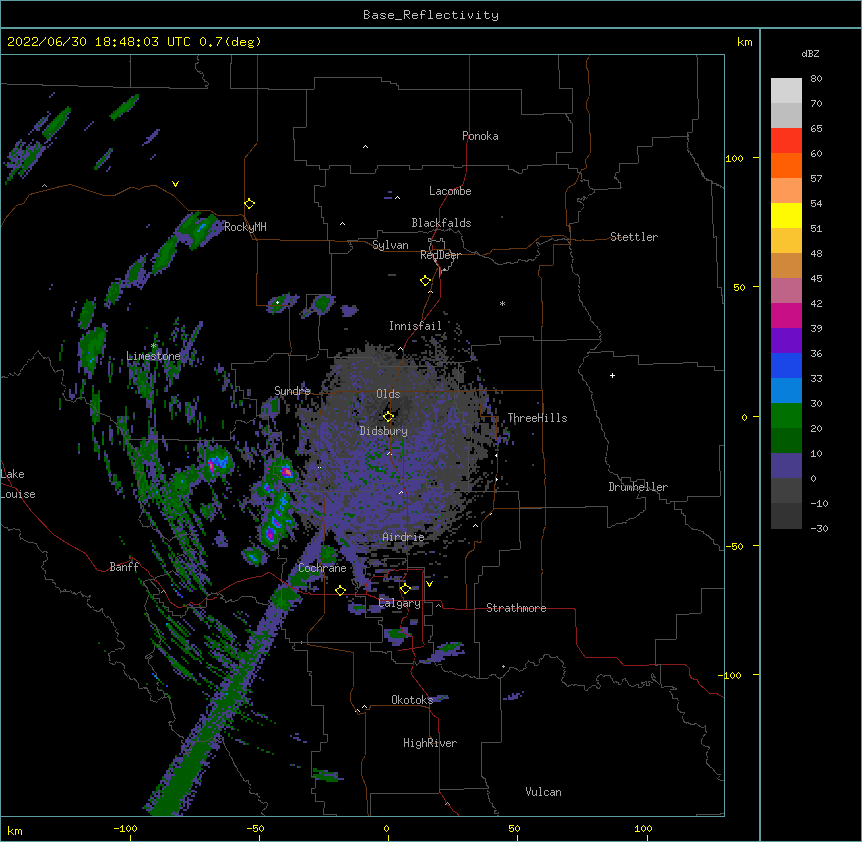
Task: Click the 65 dBZ red color swatch
Action: pyautogui.click(x=786, y=141)
